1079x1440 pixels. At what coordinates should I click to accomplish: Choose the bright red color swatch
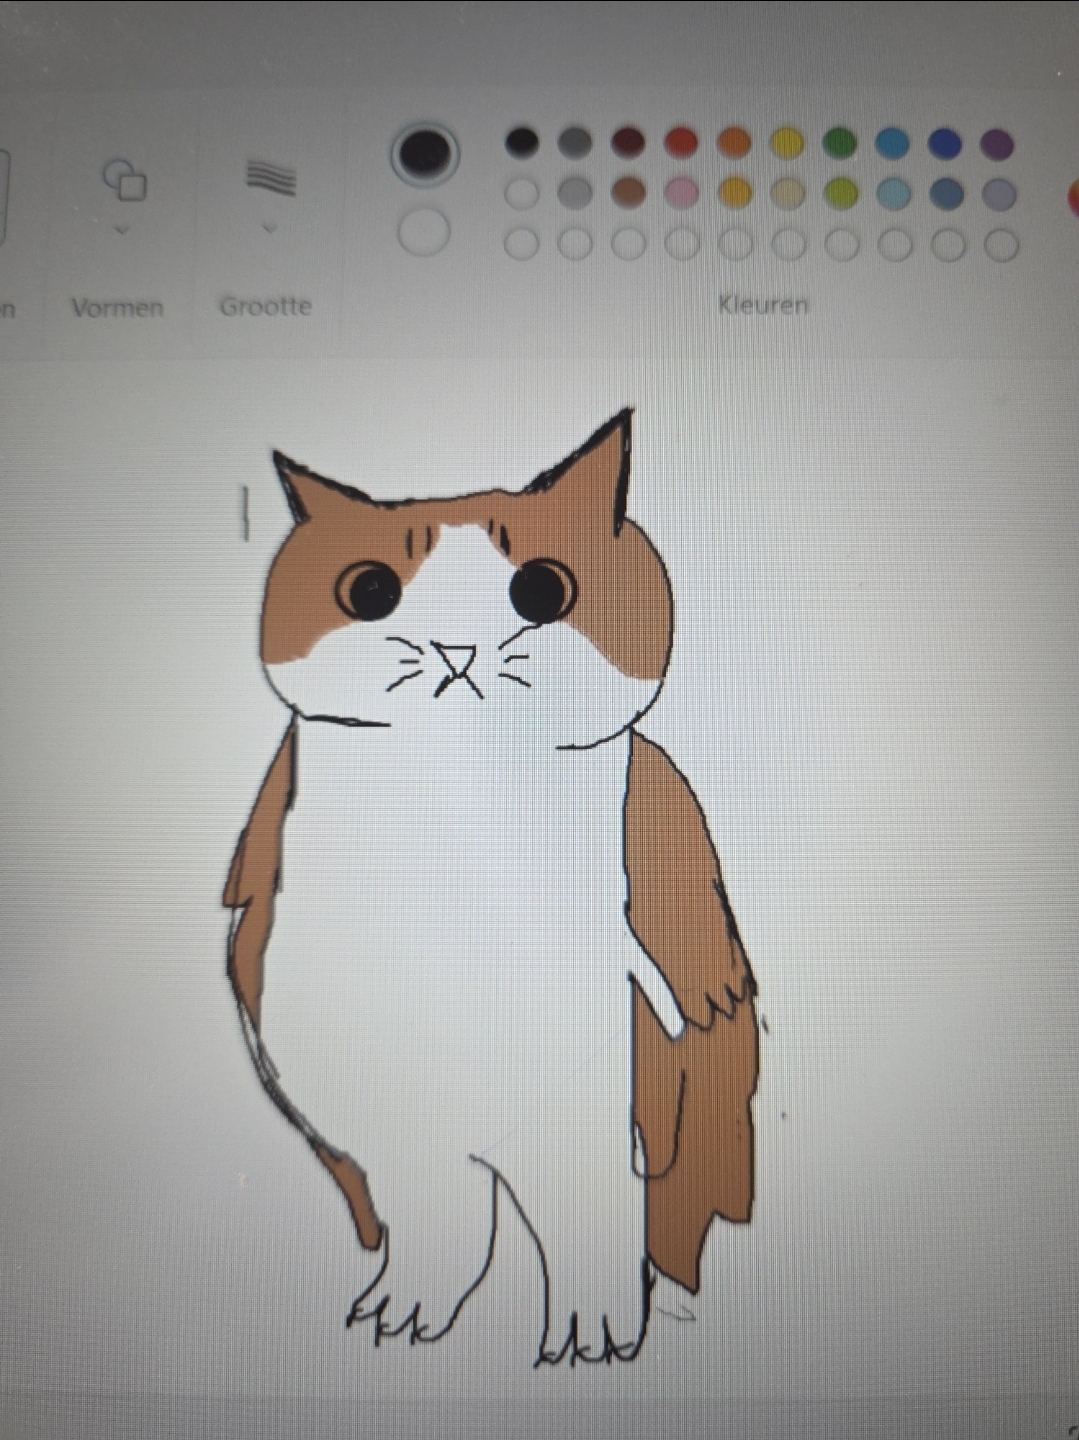[x=681, y=142]
